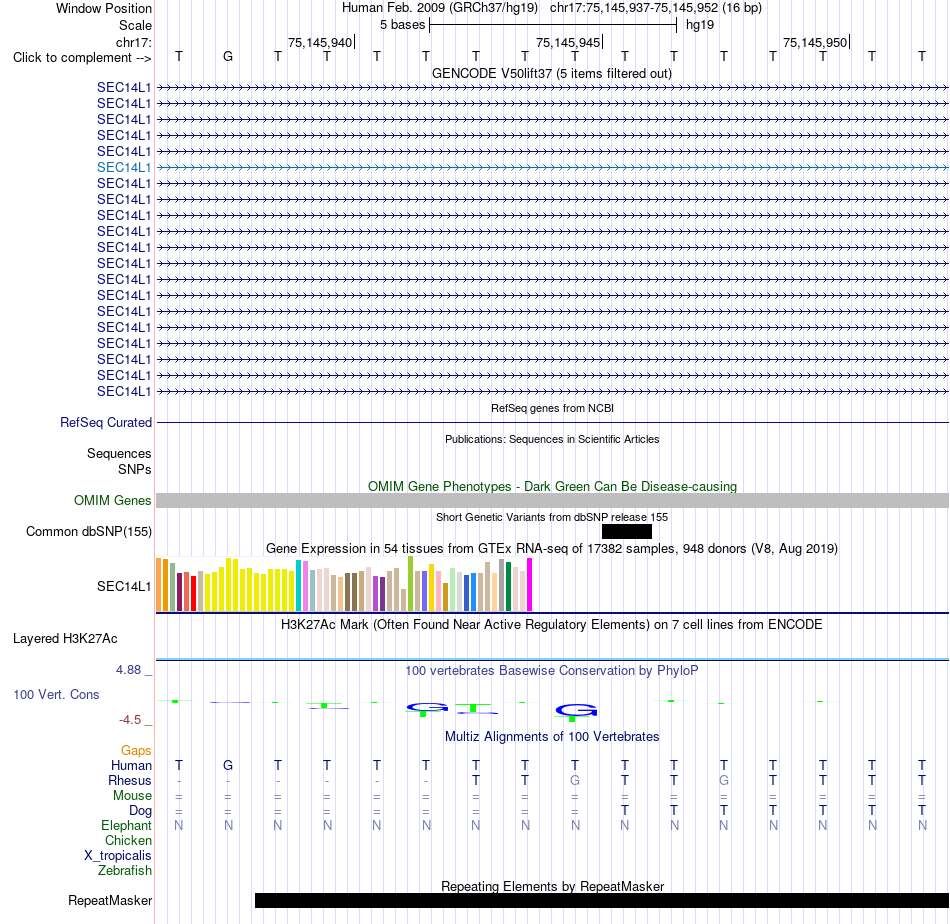Click the Common dbSNP(155) track label
The height and width of the screenshot is (924, 950).
point(88,531)
